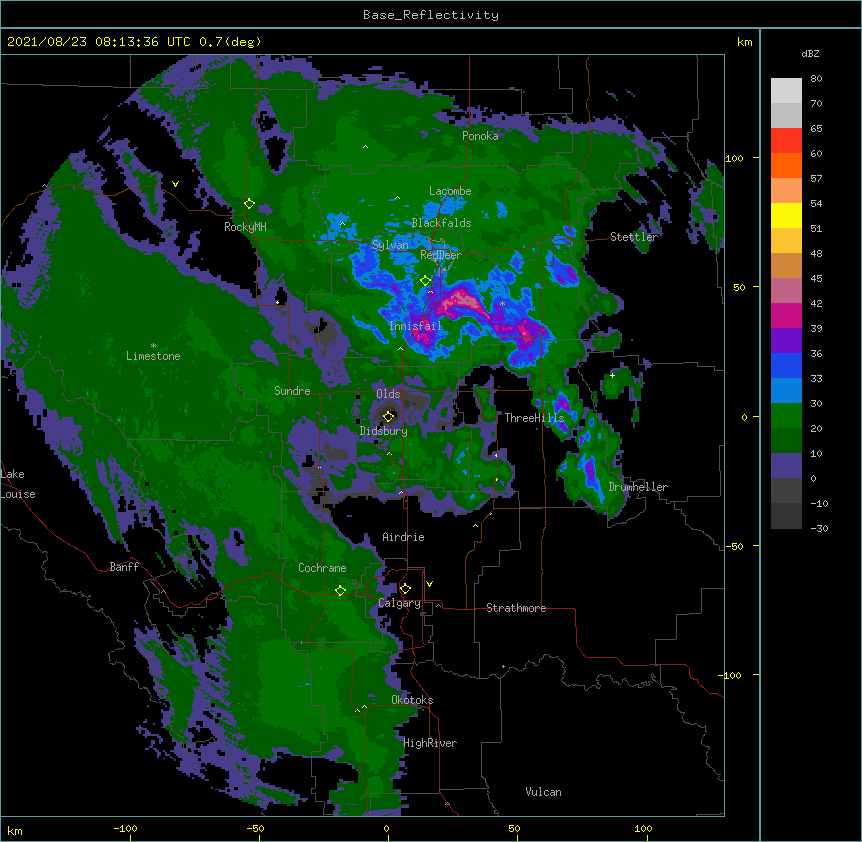Click the 80 value in the dBZ legend

[816, 79]
